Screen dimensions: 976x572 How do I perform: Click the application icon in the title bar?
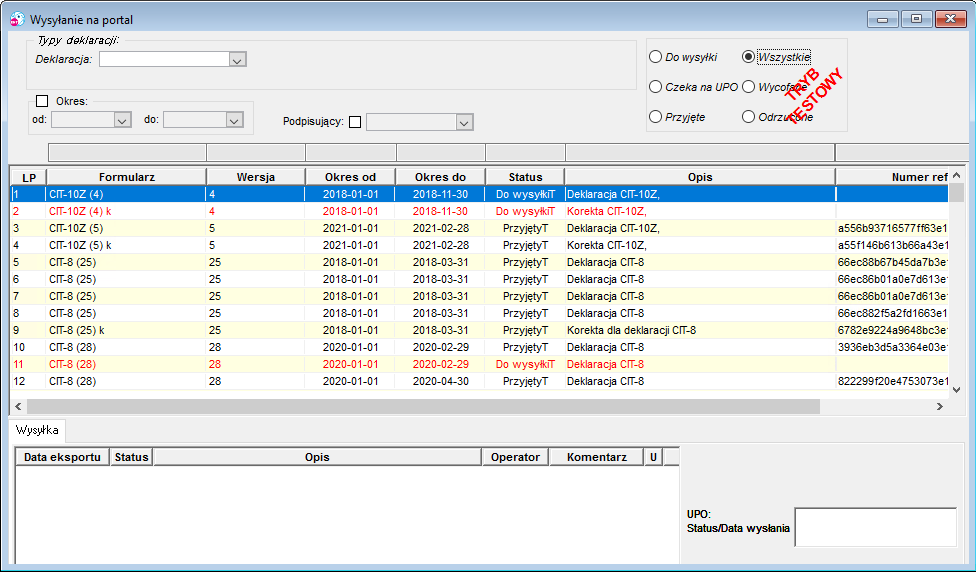[x=17, y=19]
